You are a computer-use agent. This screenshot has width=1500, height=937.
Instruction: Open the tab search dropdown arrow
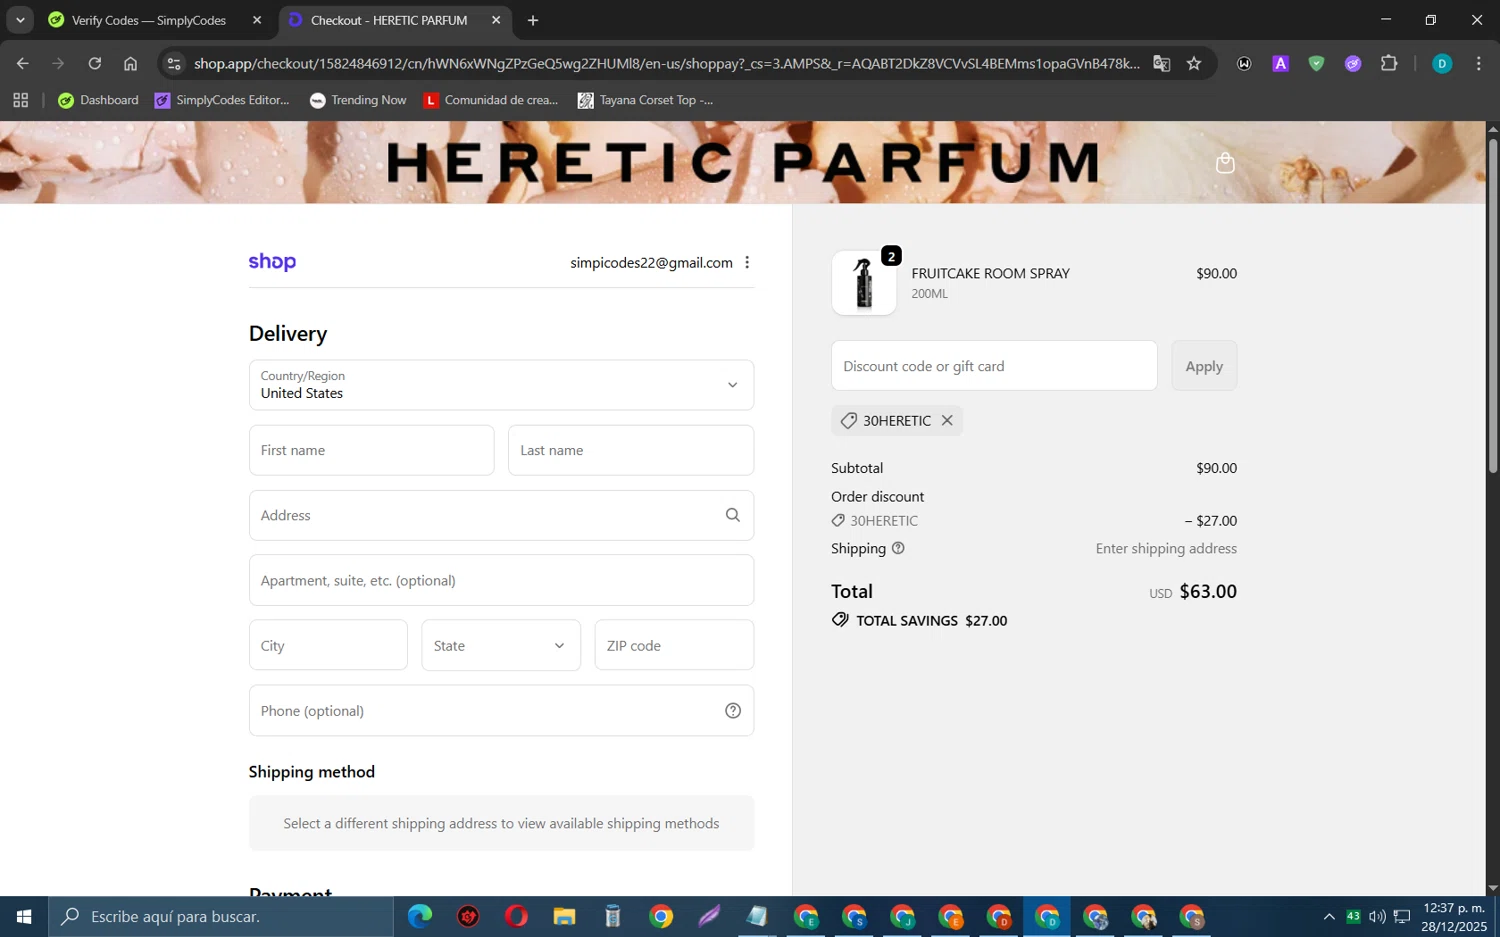[x=20, y=20]
